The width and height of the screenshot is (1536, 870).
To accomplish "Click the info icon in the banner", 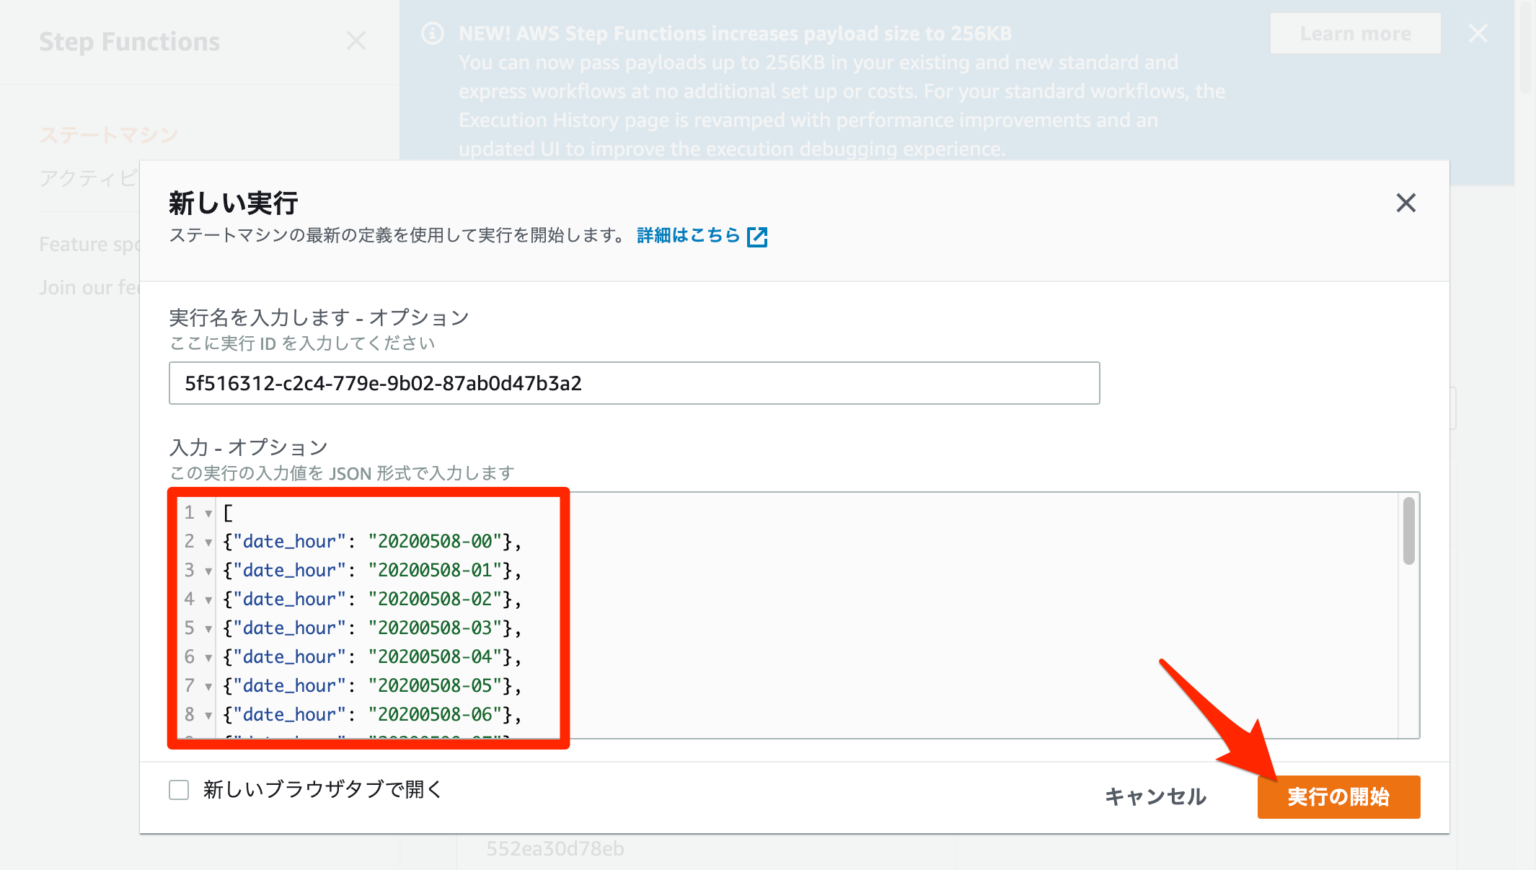I will coord(432,34).
